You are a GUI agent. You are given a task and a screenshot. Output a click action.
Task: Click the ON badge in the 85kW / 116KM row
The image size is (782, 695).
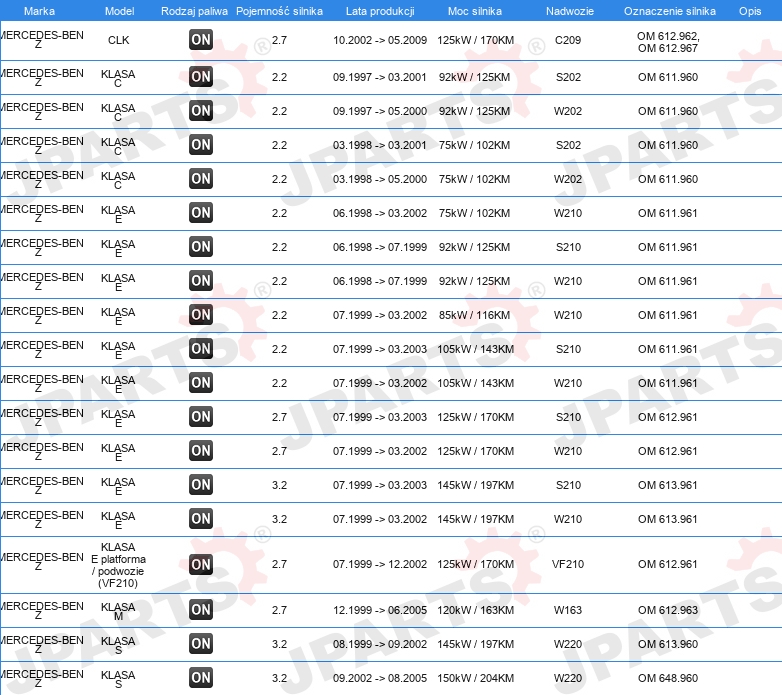(x=201, y=315)
